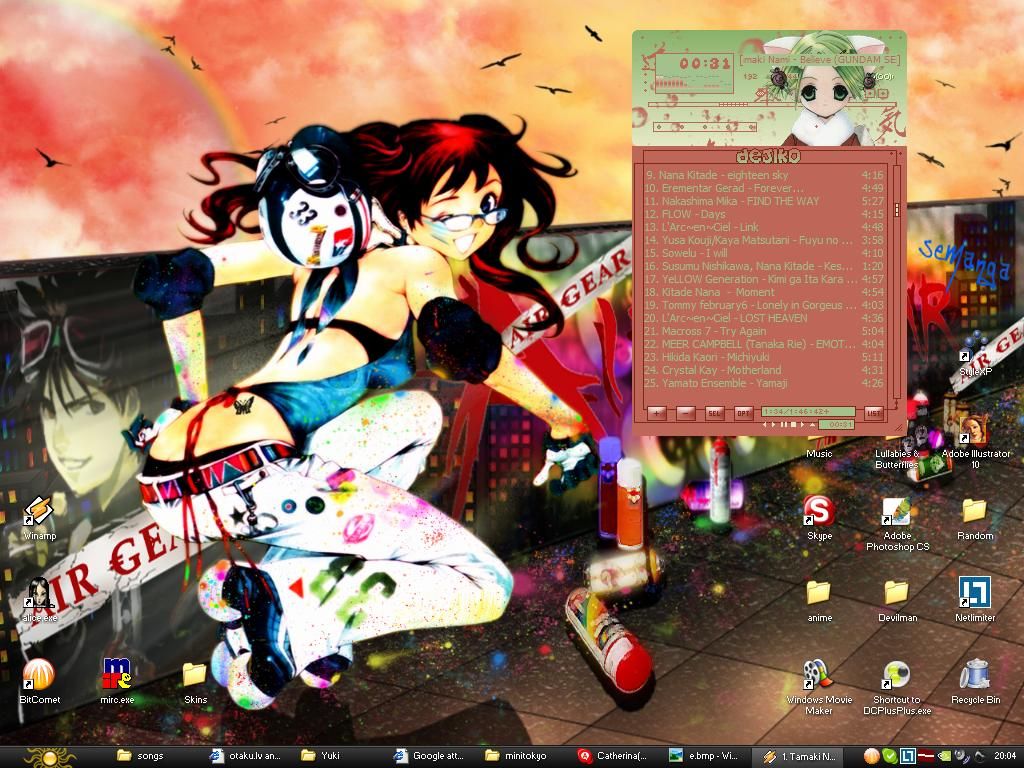This screenshot has width=1024, height=768.
Task: Open the playlist SEL menu button
Action: click(714, 413)
